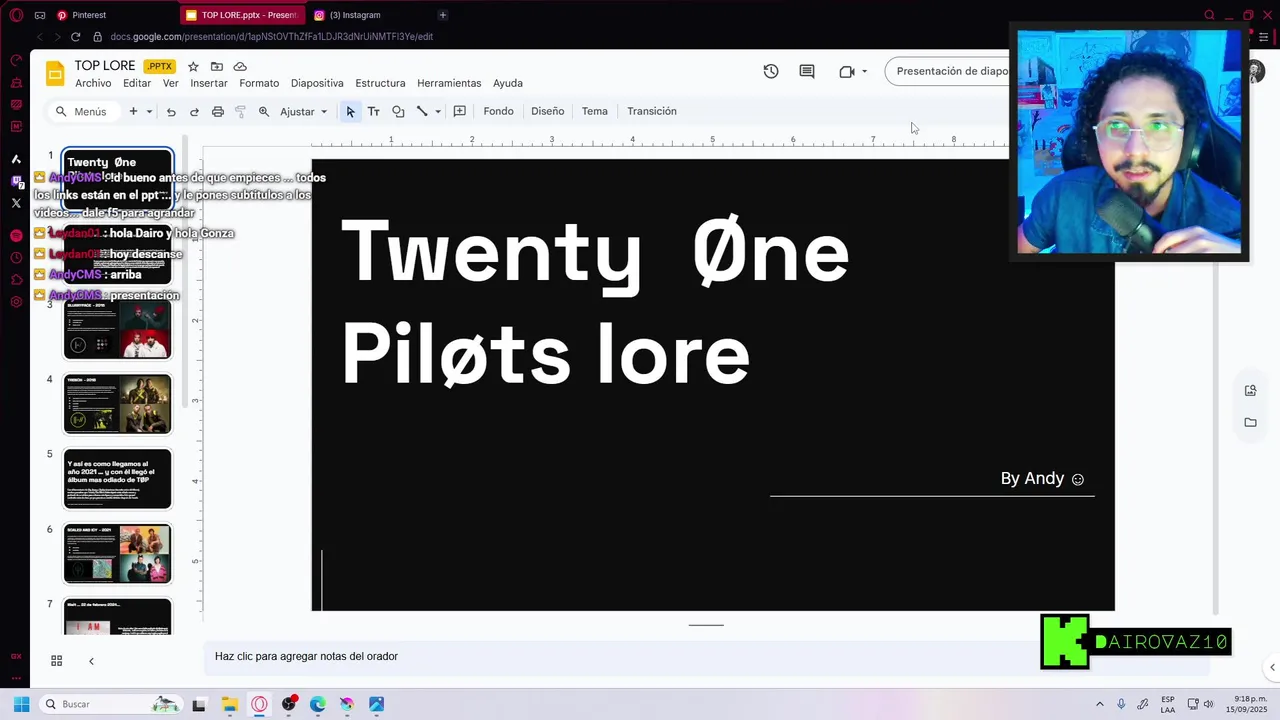Select slide 5 thumbnail

point(118,479)
